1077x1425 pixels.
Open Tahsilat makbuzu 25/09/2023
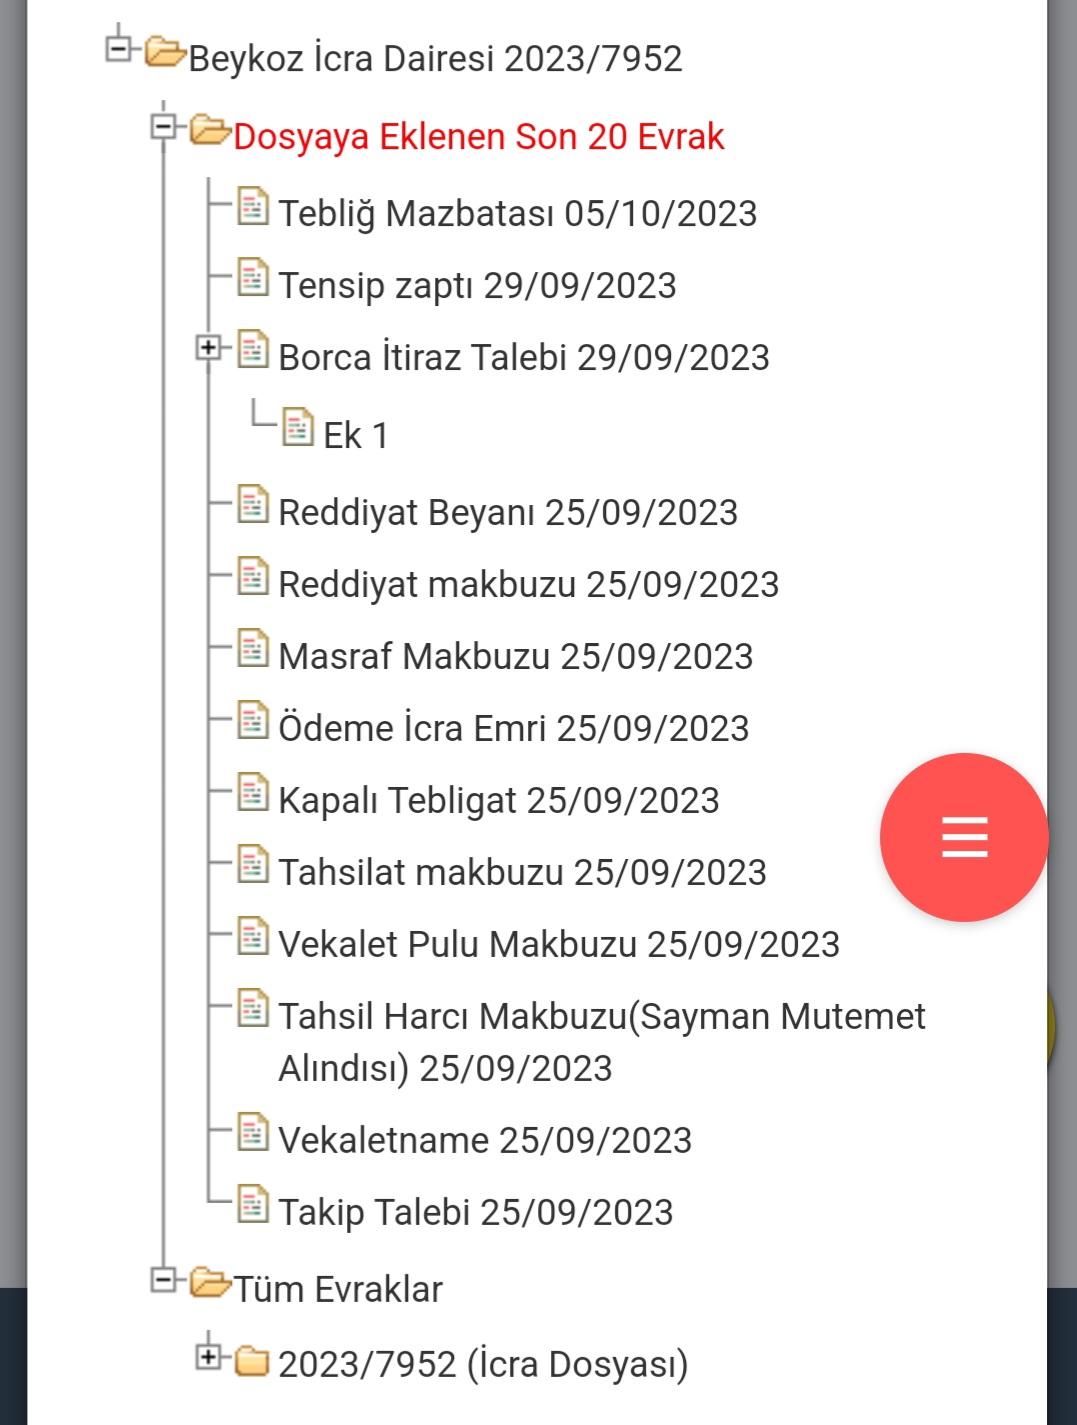pos(523,873)
